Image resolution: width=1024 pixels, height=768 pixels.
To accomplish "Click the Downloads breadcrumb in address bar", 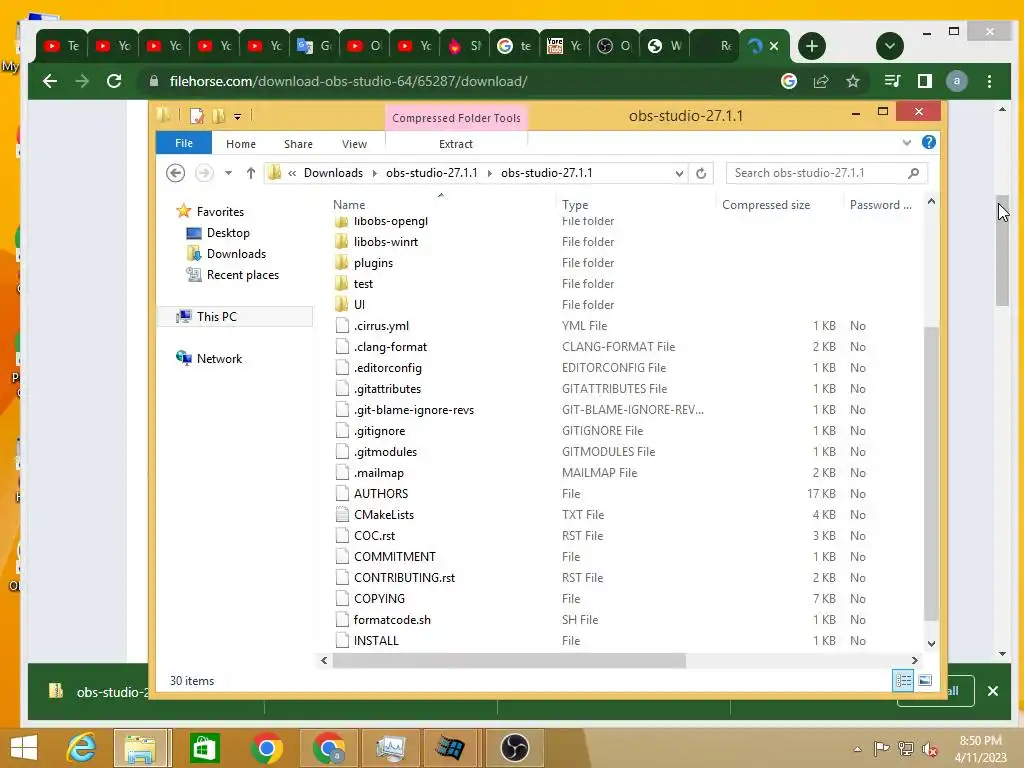I will (333, 173).
